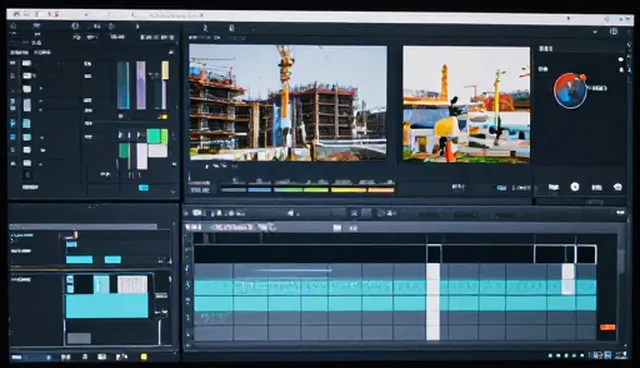This screenshot has width=640, height=368.
Task: Click the tag-shaped icon in the right panel
Action: 618,187
